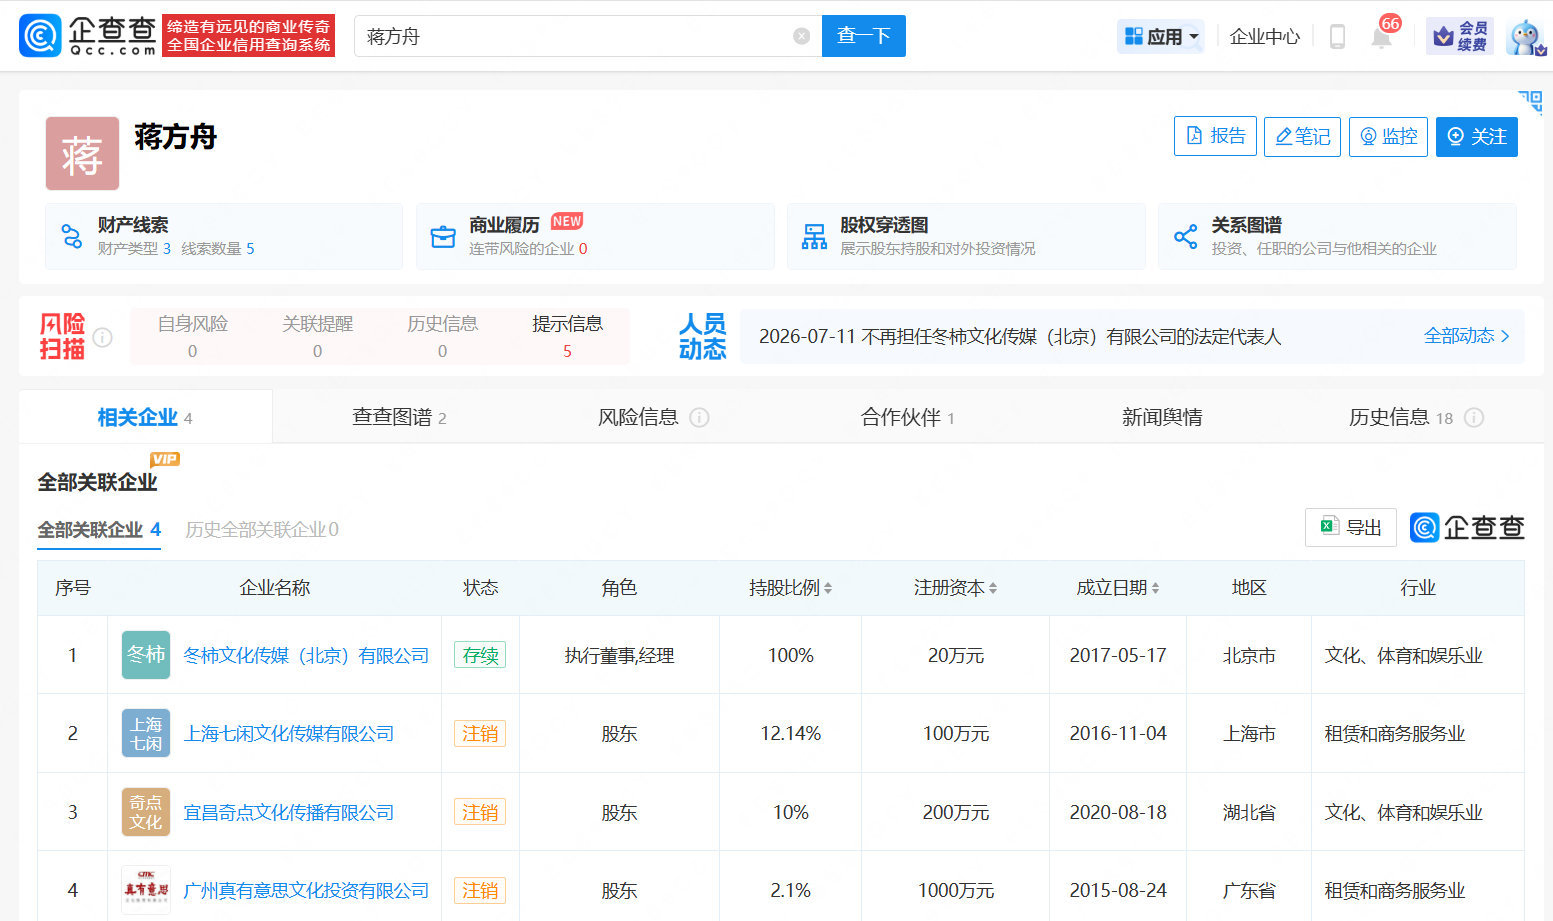
Task: Click the member renewal crown icon
Action: 1460,36
